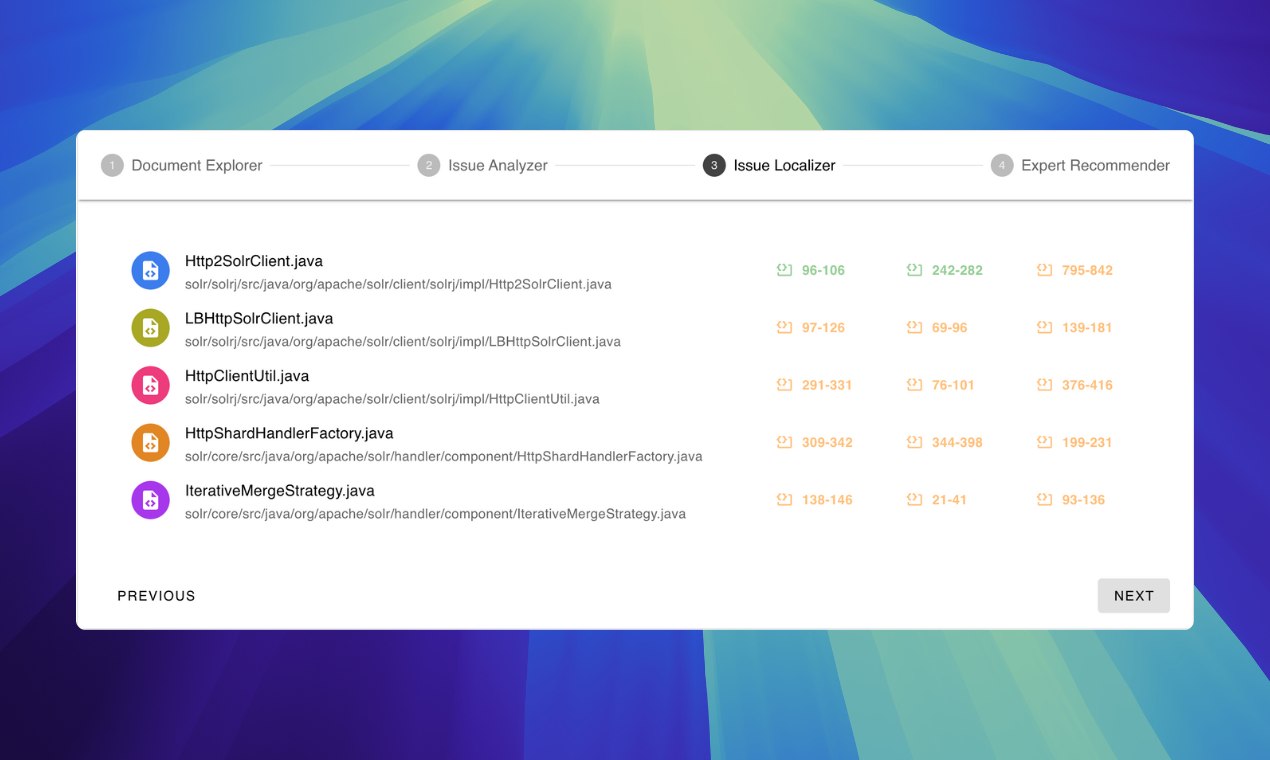This screenshot has height=760, width=1270.
Task: Open line range 242-282 of Http2SolrClient
Action: [957, 270]
